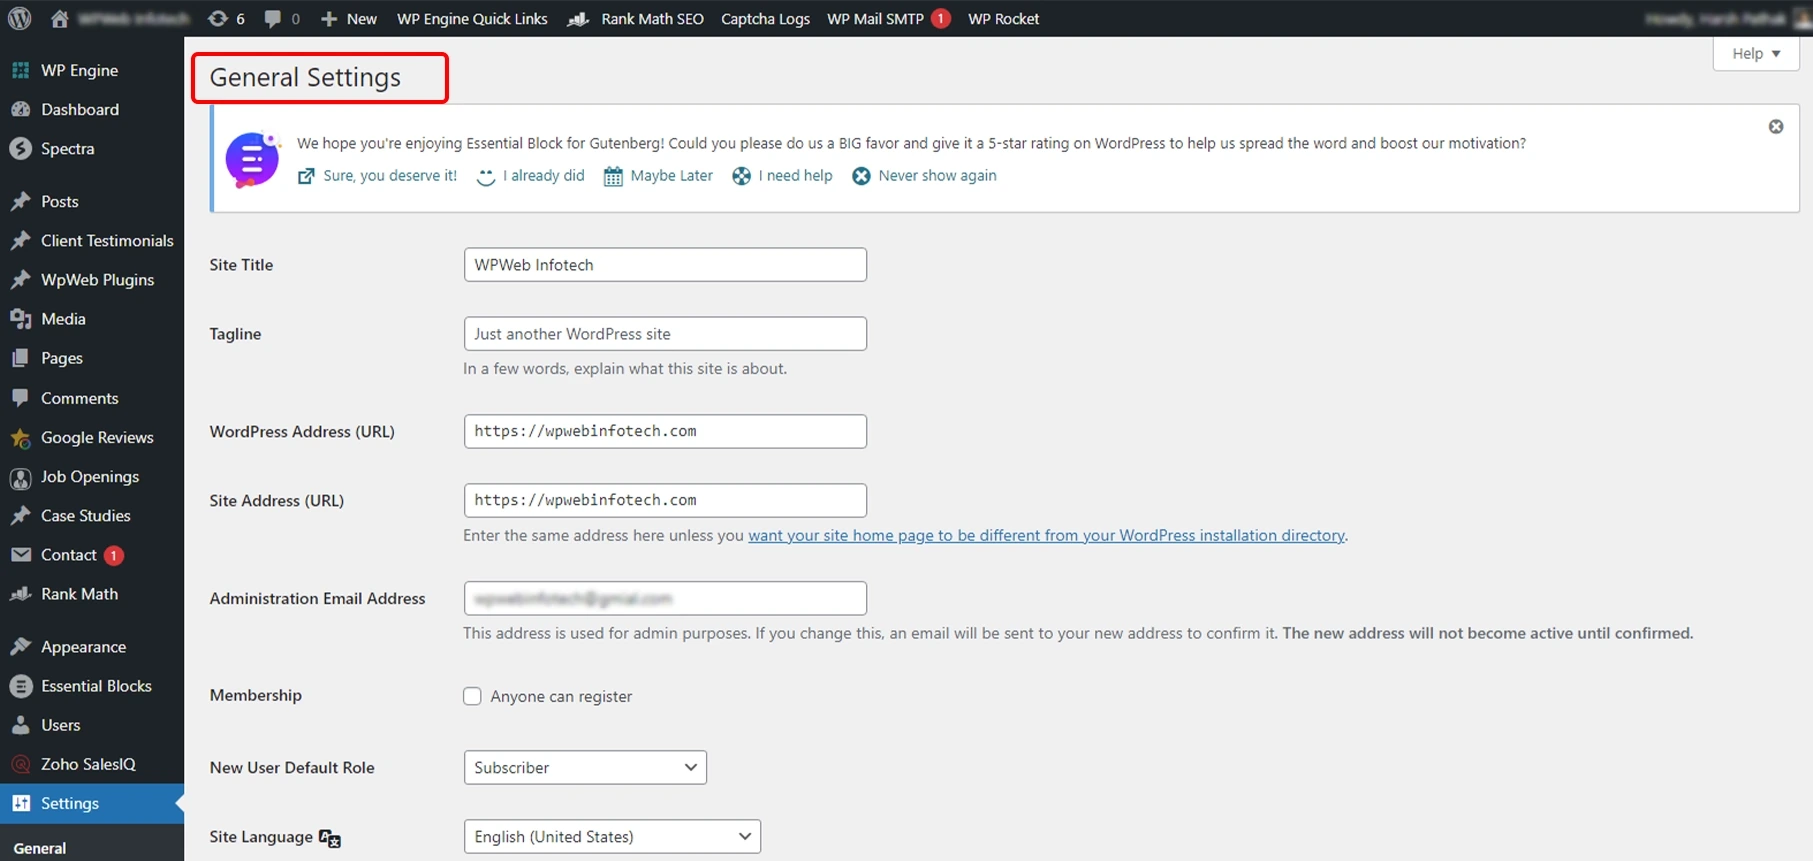Enable the Anyone can register checkbox

(x=472, y=696)
